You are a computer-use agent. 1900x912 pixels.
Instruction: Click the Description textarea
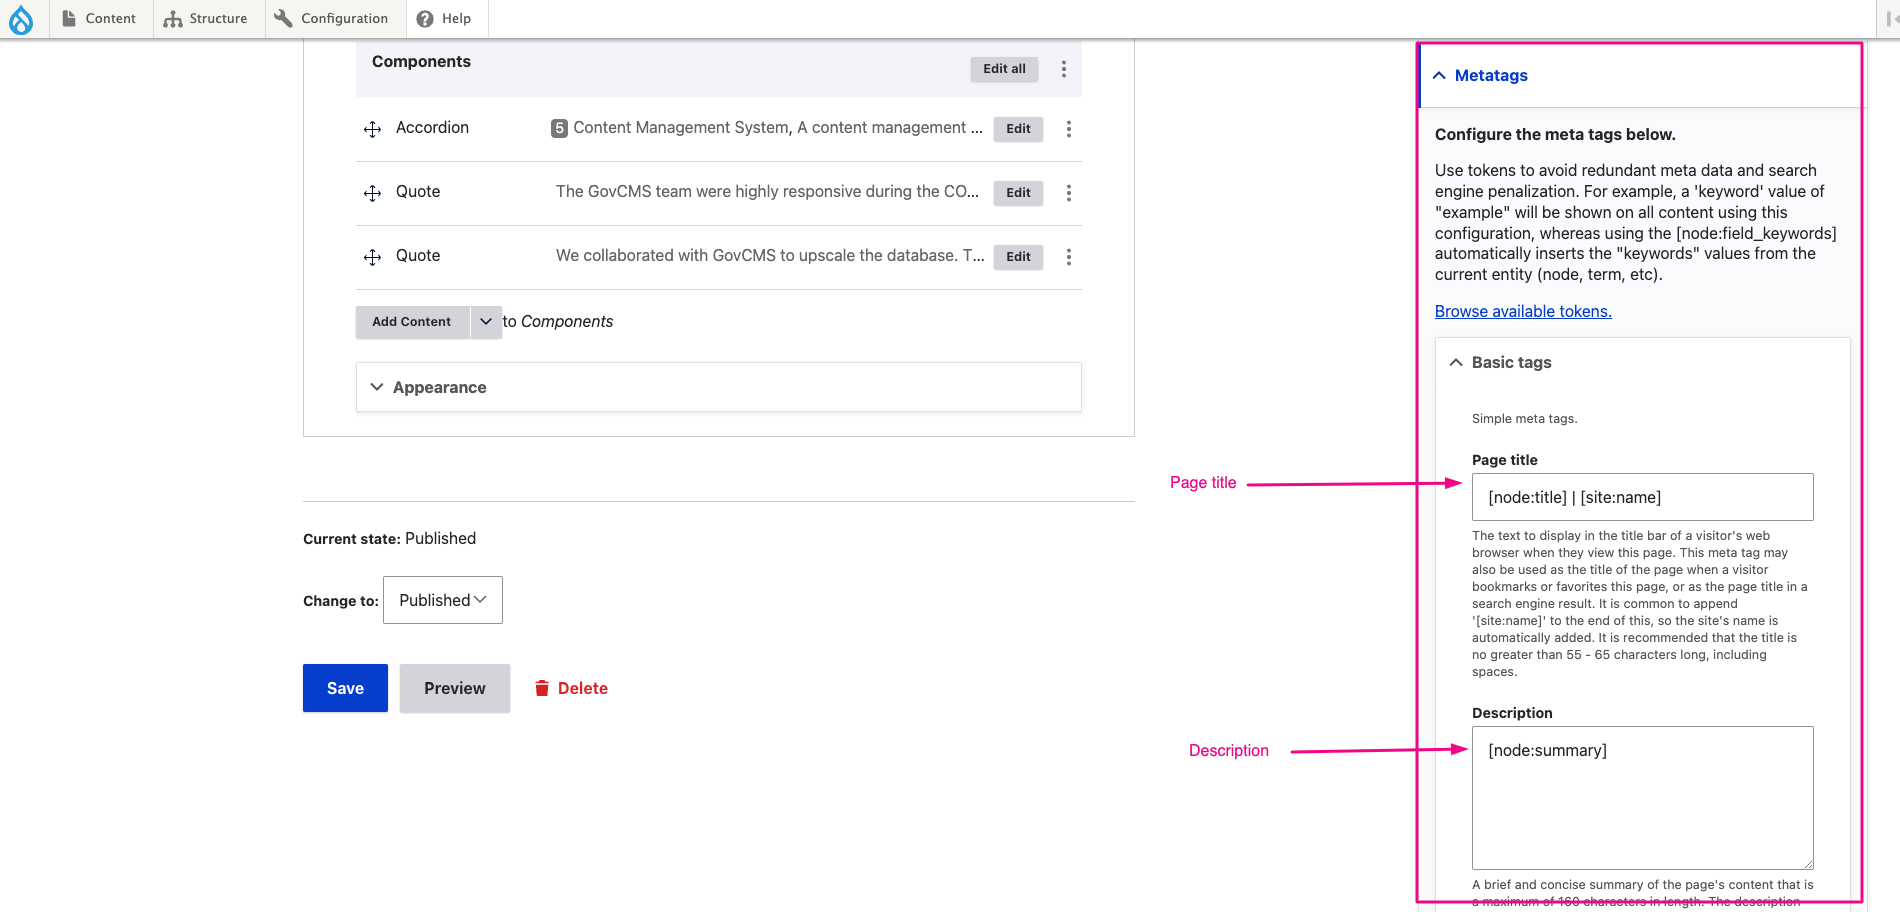pyautogui.click(x=1642, y=797)
